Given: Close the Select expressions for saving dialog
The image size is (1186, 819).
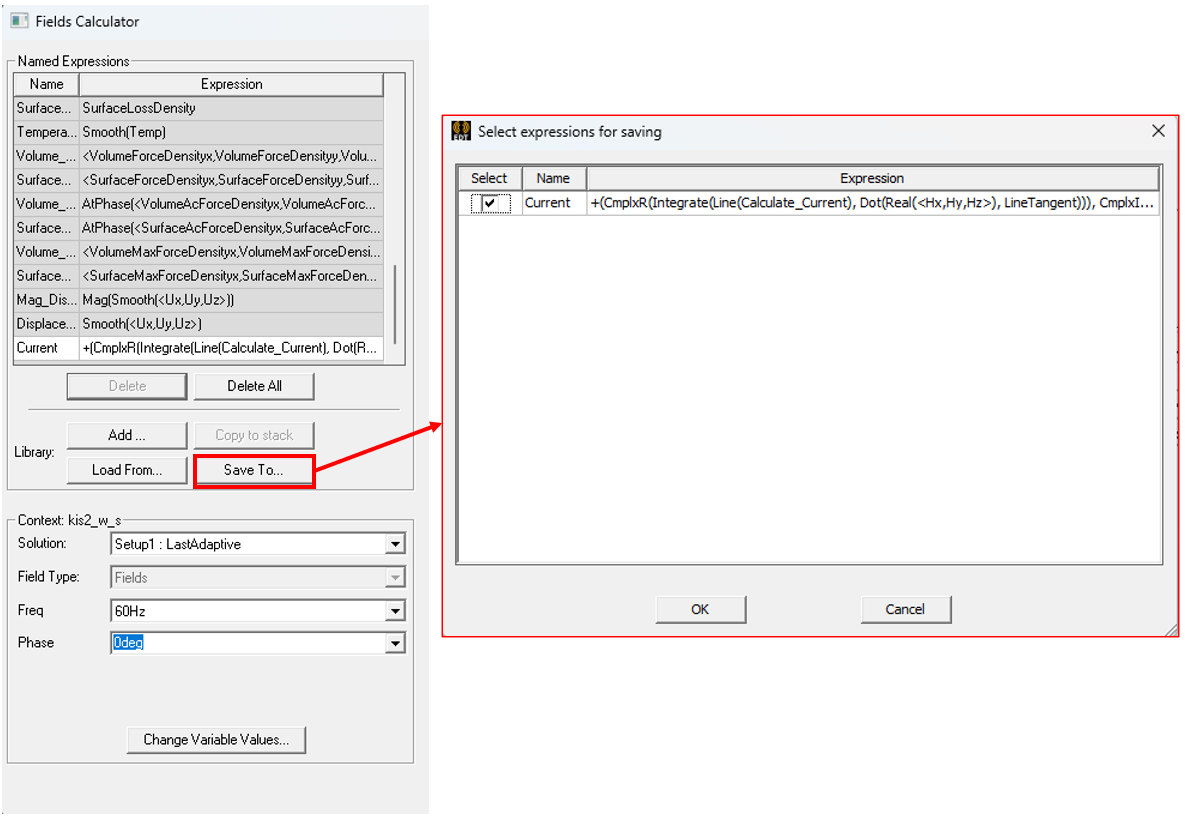Looking at the screenshot, I should pos(1158,131).
